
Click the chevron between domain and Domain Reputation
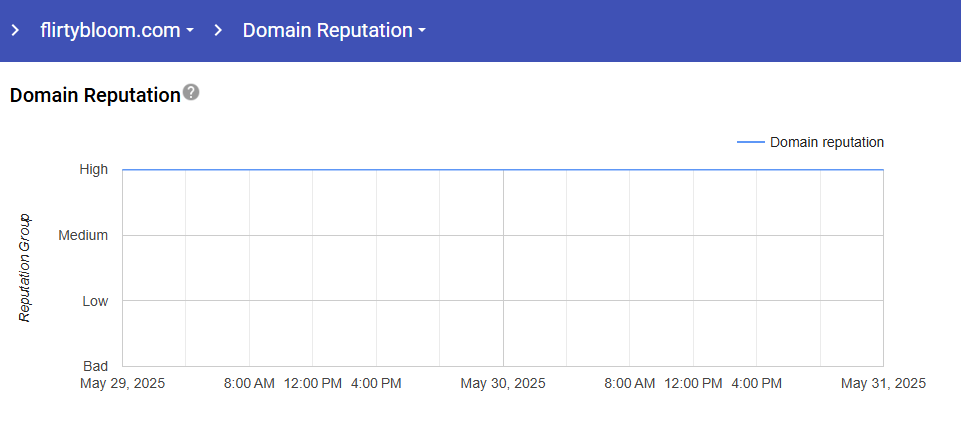point(218,30)
